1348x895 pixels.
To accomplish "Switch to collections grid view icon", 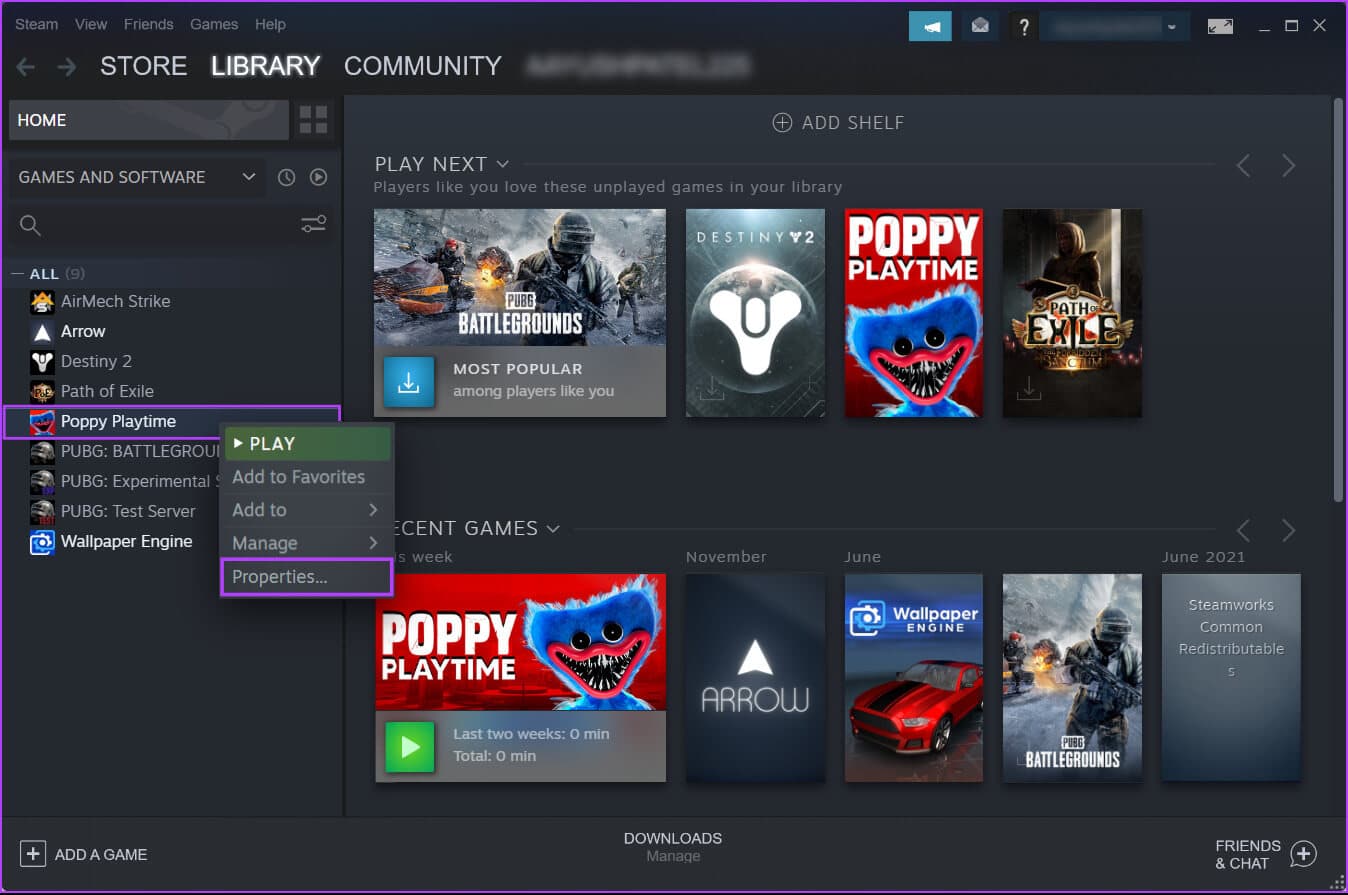I will click(314, 120).
